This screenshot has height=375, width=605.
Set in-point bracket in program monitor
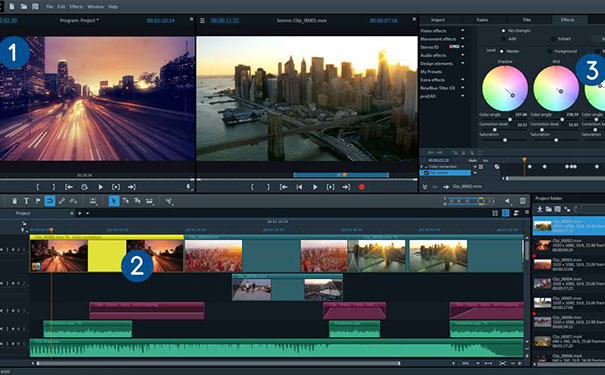pyautogui.click(x=38, y=187)
